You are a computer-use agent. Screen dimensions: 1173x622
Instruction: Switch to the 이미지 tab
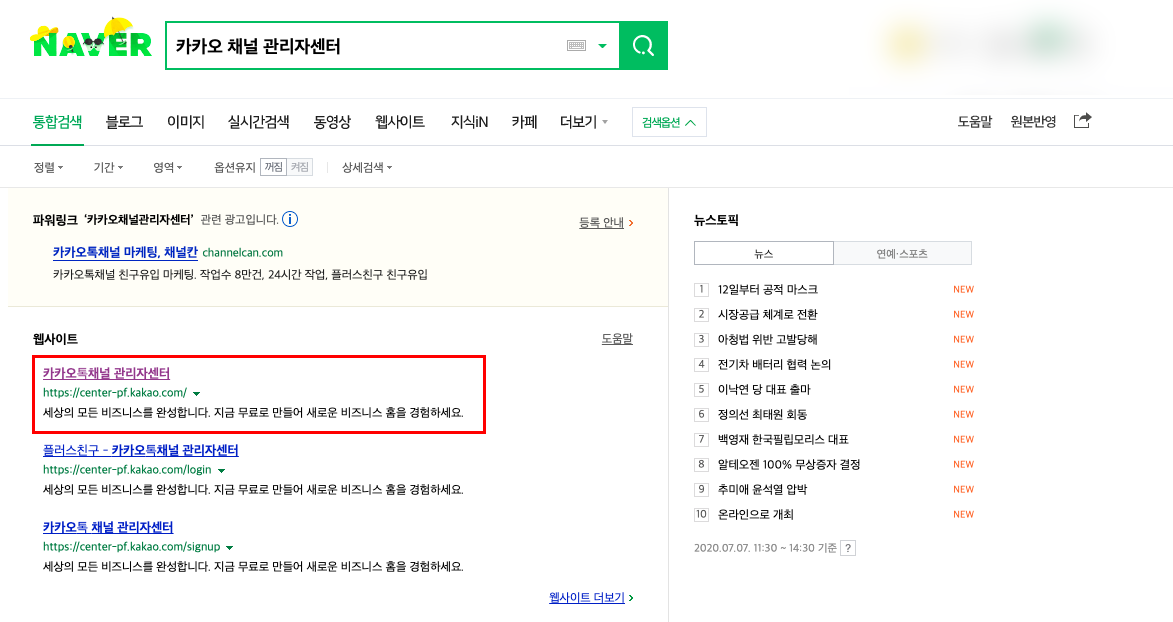[x=186, y=121]
